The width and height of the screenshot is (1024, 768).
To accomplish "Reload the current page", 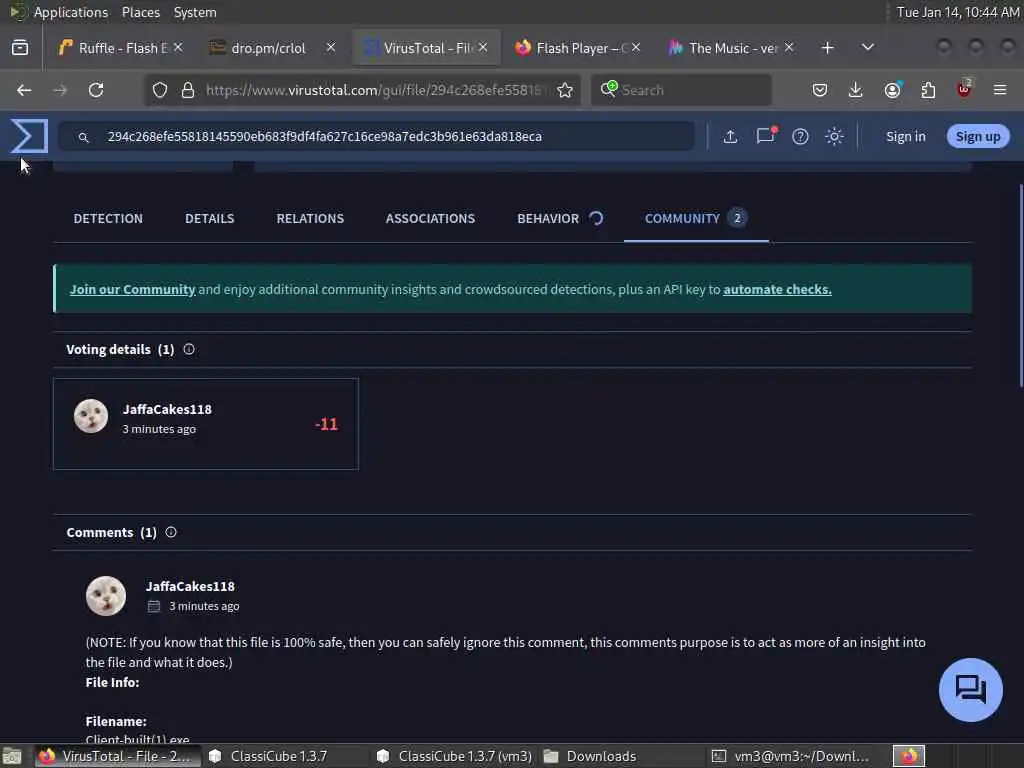I will [96, 90].
